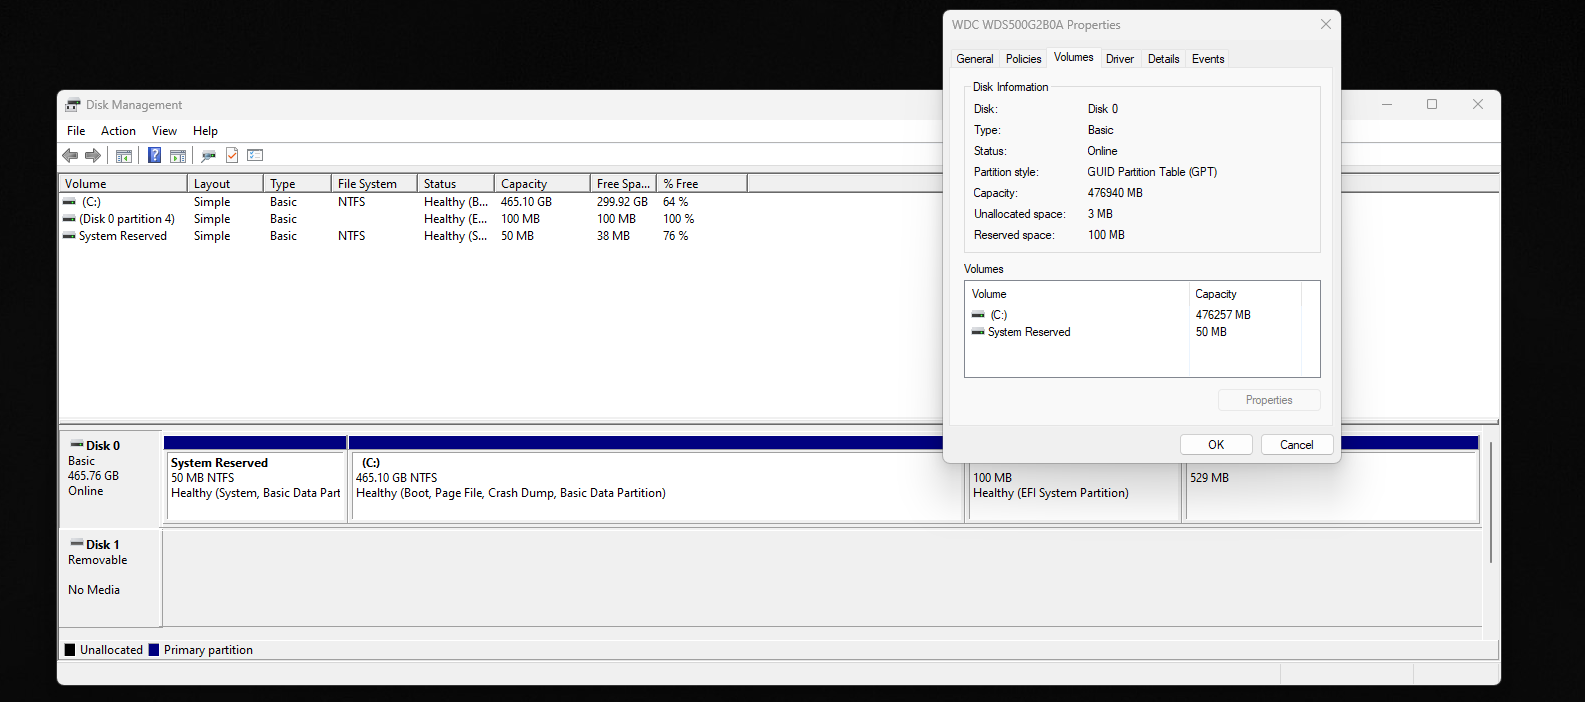1585x702 pixels.
Task: Switch to the Driver tab
Action: point(1120,59)
